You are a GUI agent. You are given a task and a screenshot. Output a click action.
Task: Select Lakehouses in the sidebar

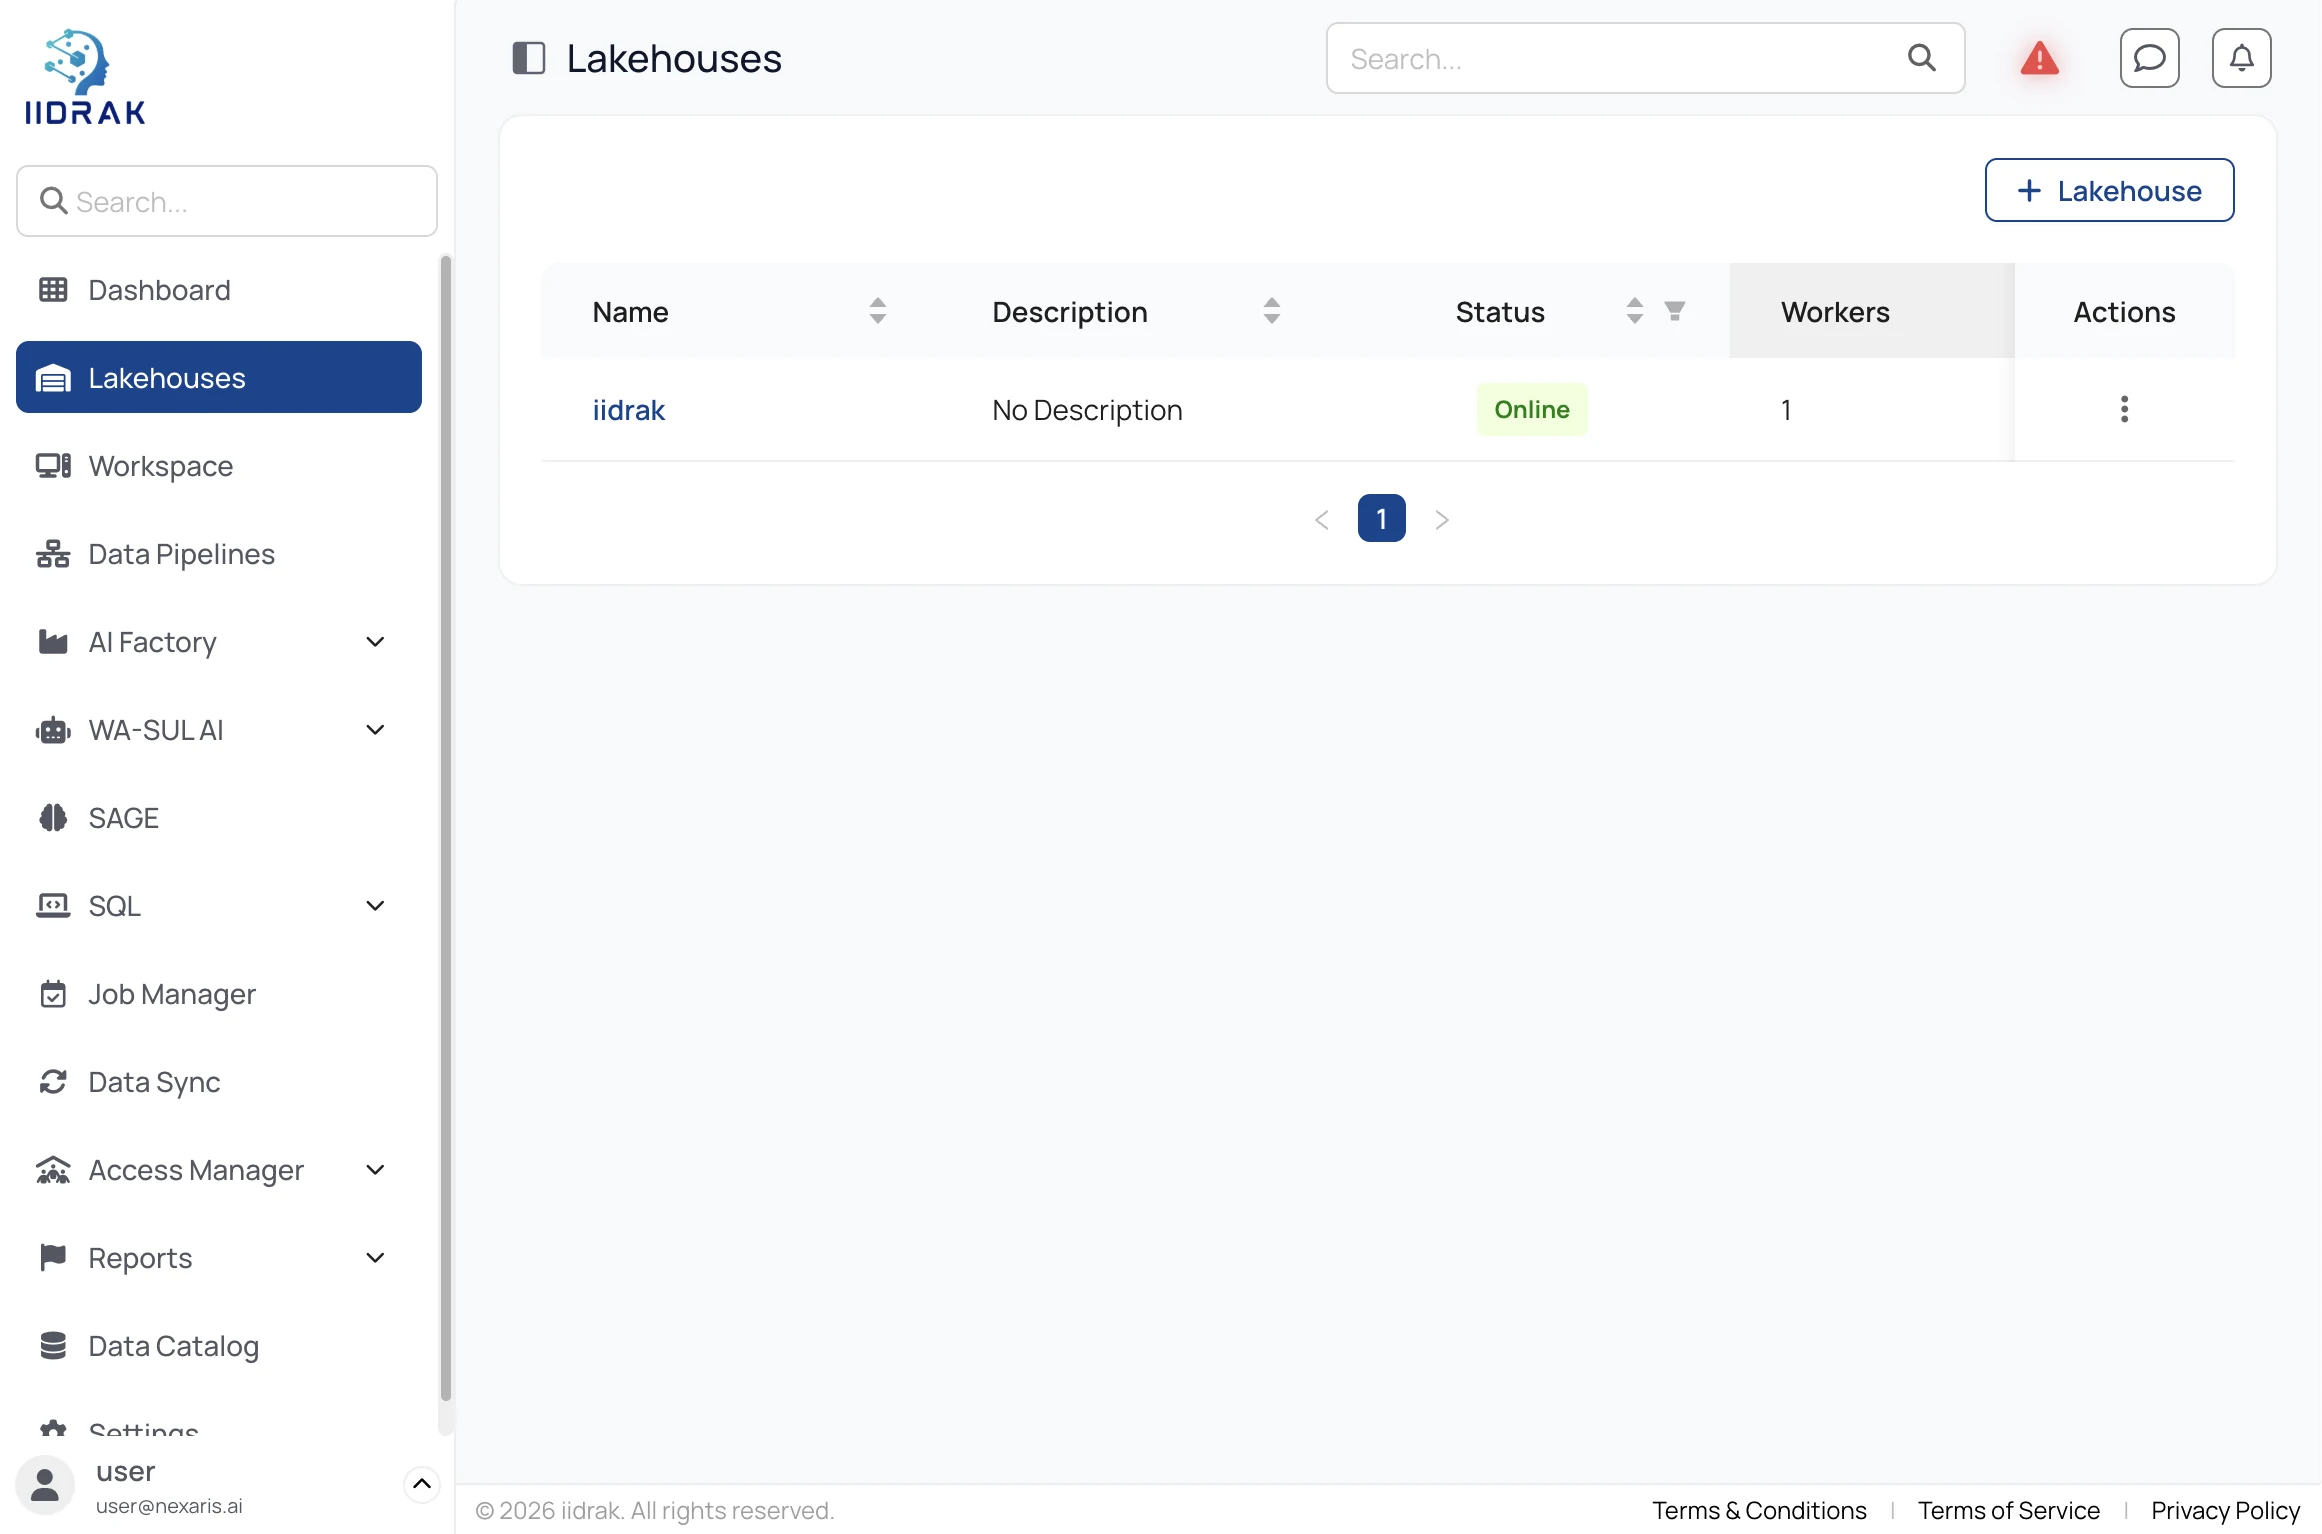(219, 377)
